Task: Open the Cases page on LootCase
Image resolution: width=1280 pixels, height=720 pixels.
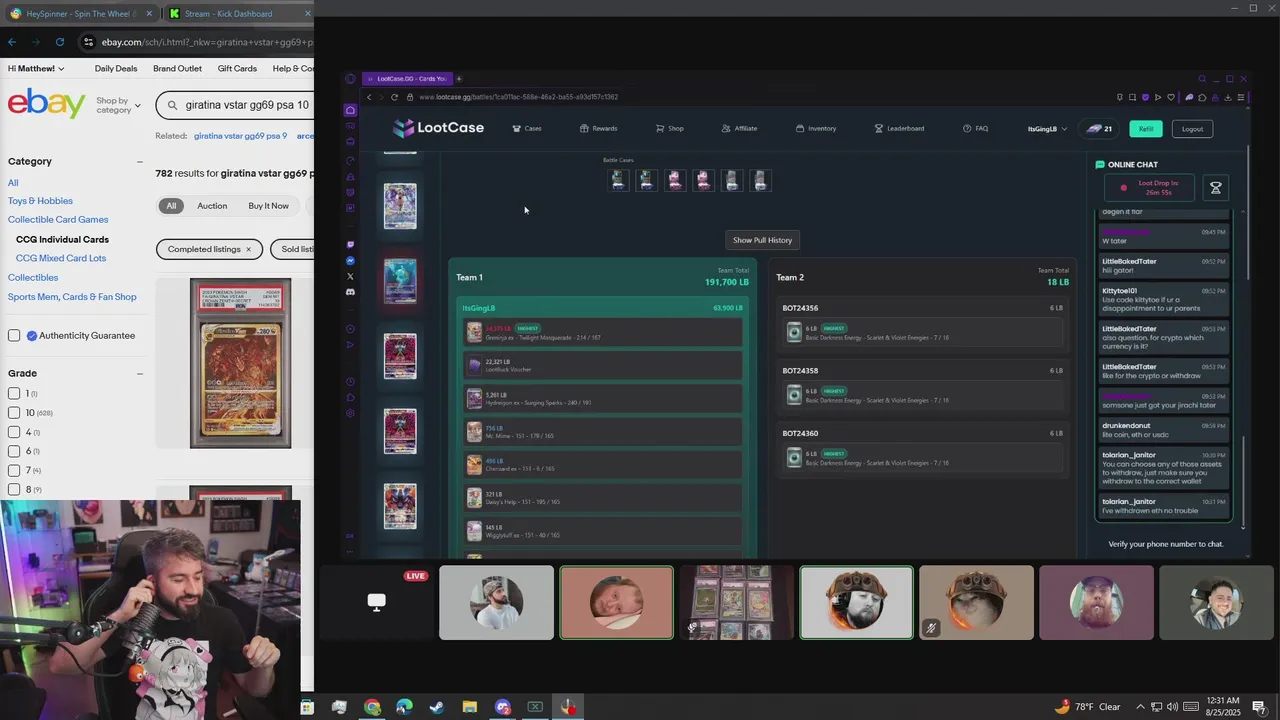Action: tap(527, 128)
